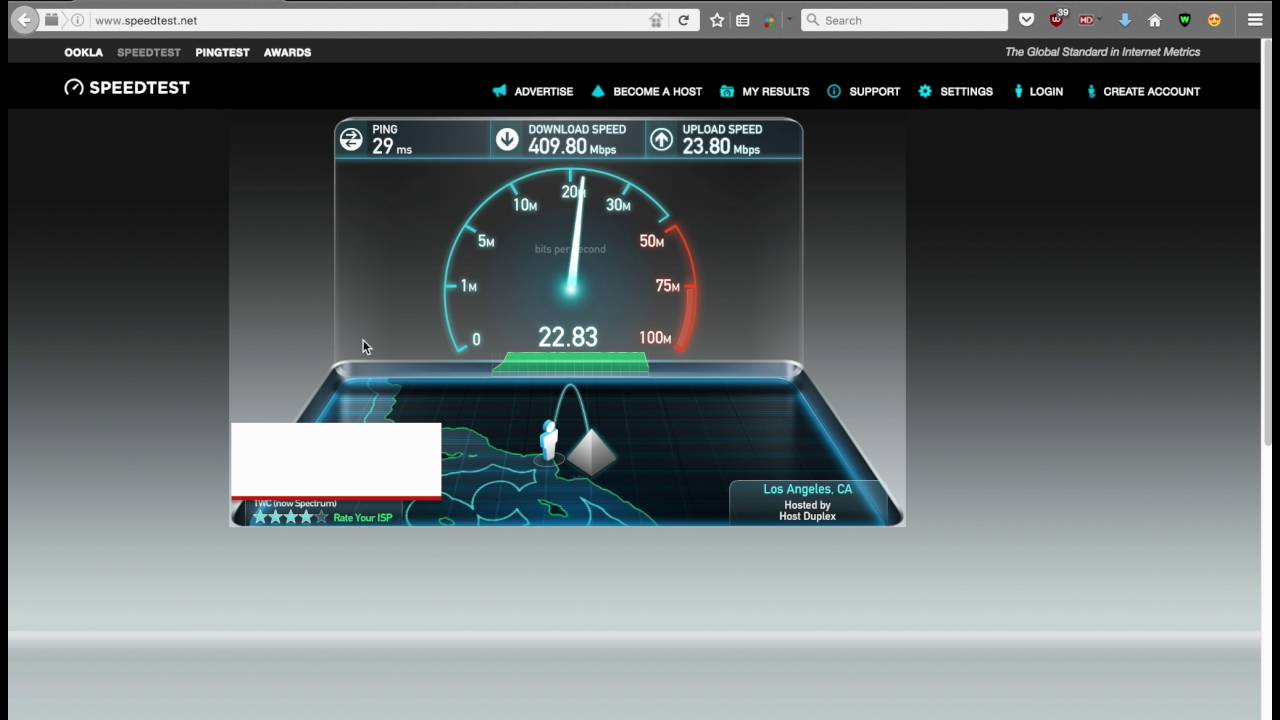
Task: Click the grayed home icon in address bar
Action: 656,20
